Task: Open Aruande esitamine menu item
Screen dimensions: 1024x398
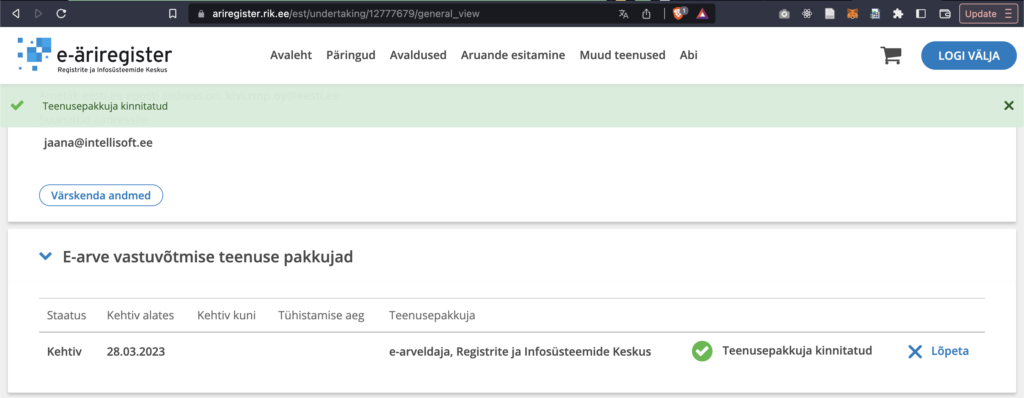Action: pos(513,55)
